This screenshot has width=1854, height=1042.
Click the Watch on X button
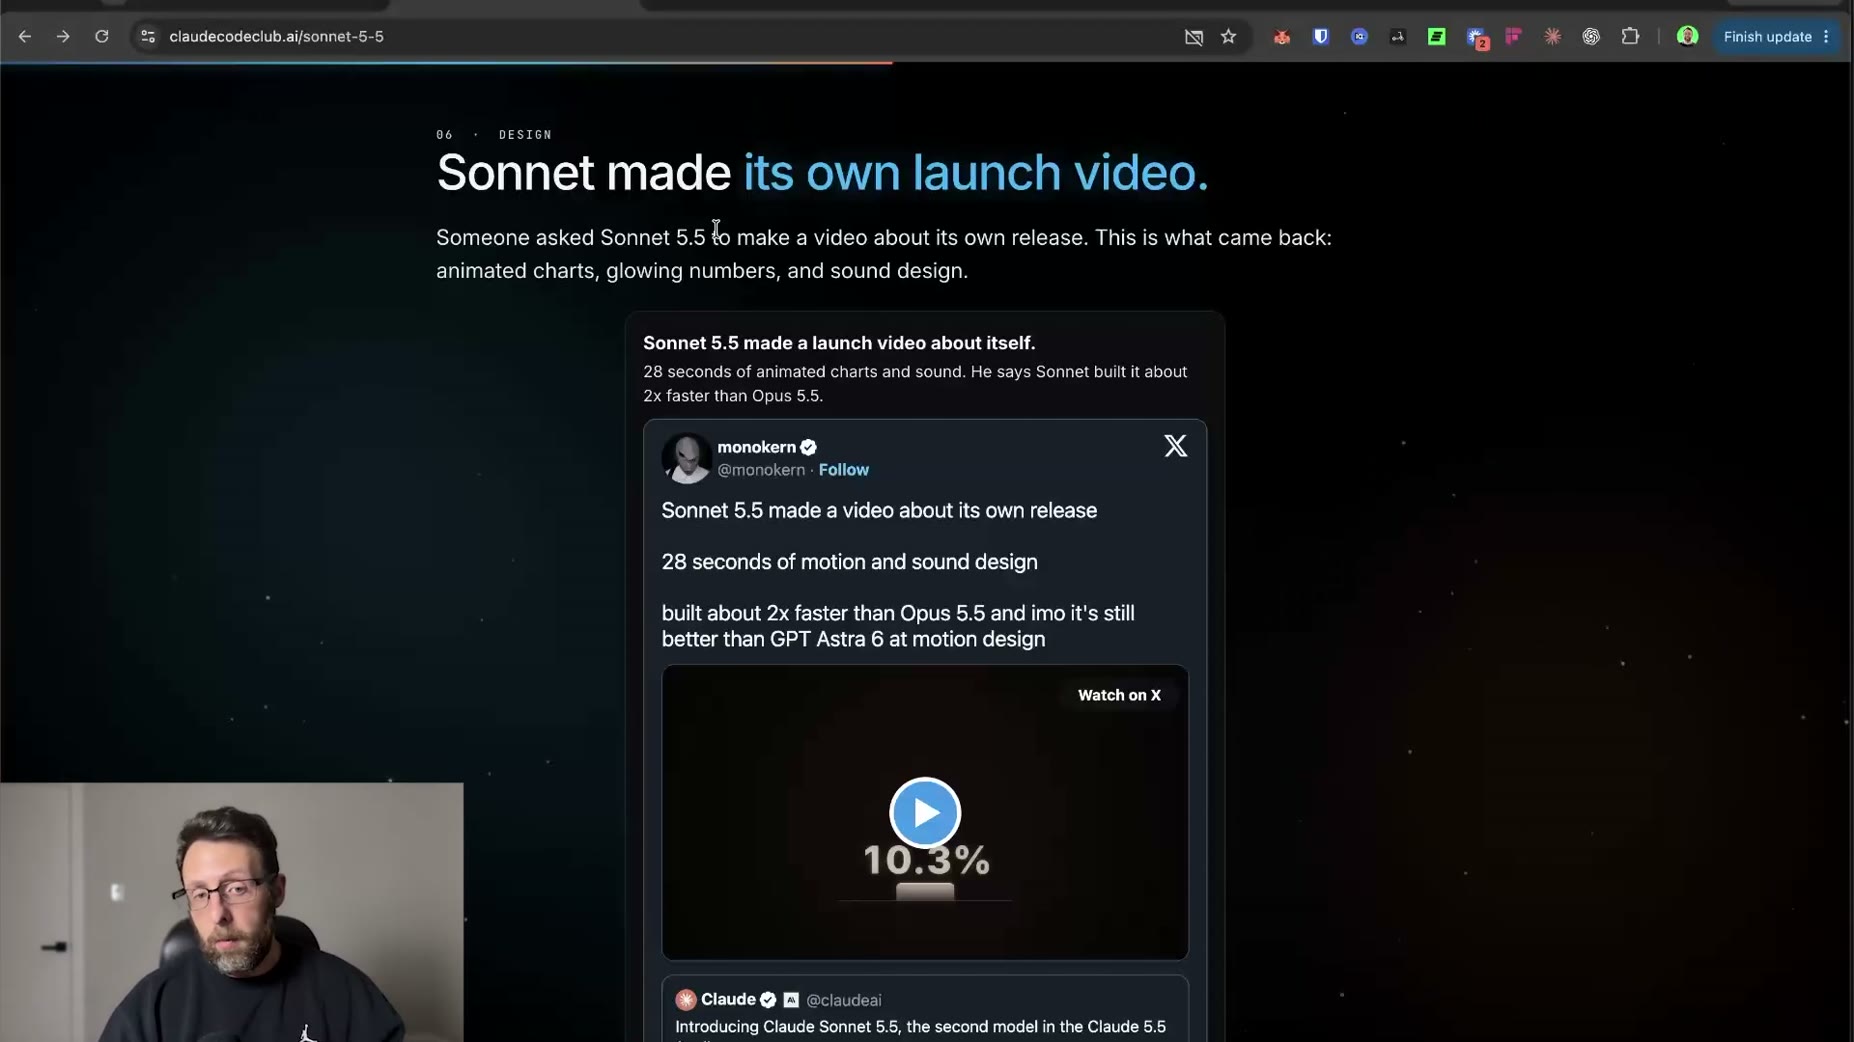point(1119,695)
